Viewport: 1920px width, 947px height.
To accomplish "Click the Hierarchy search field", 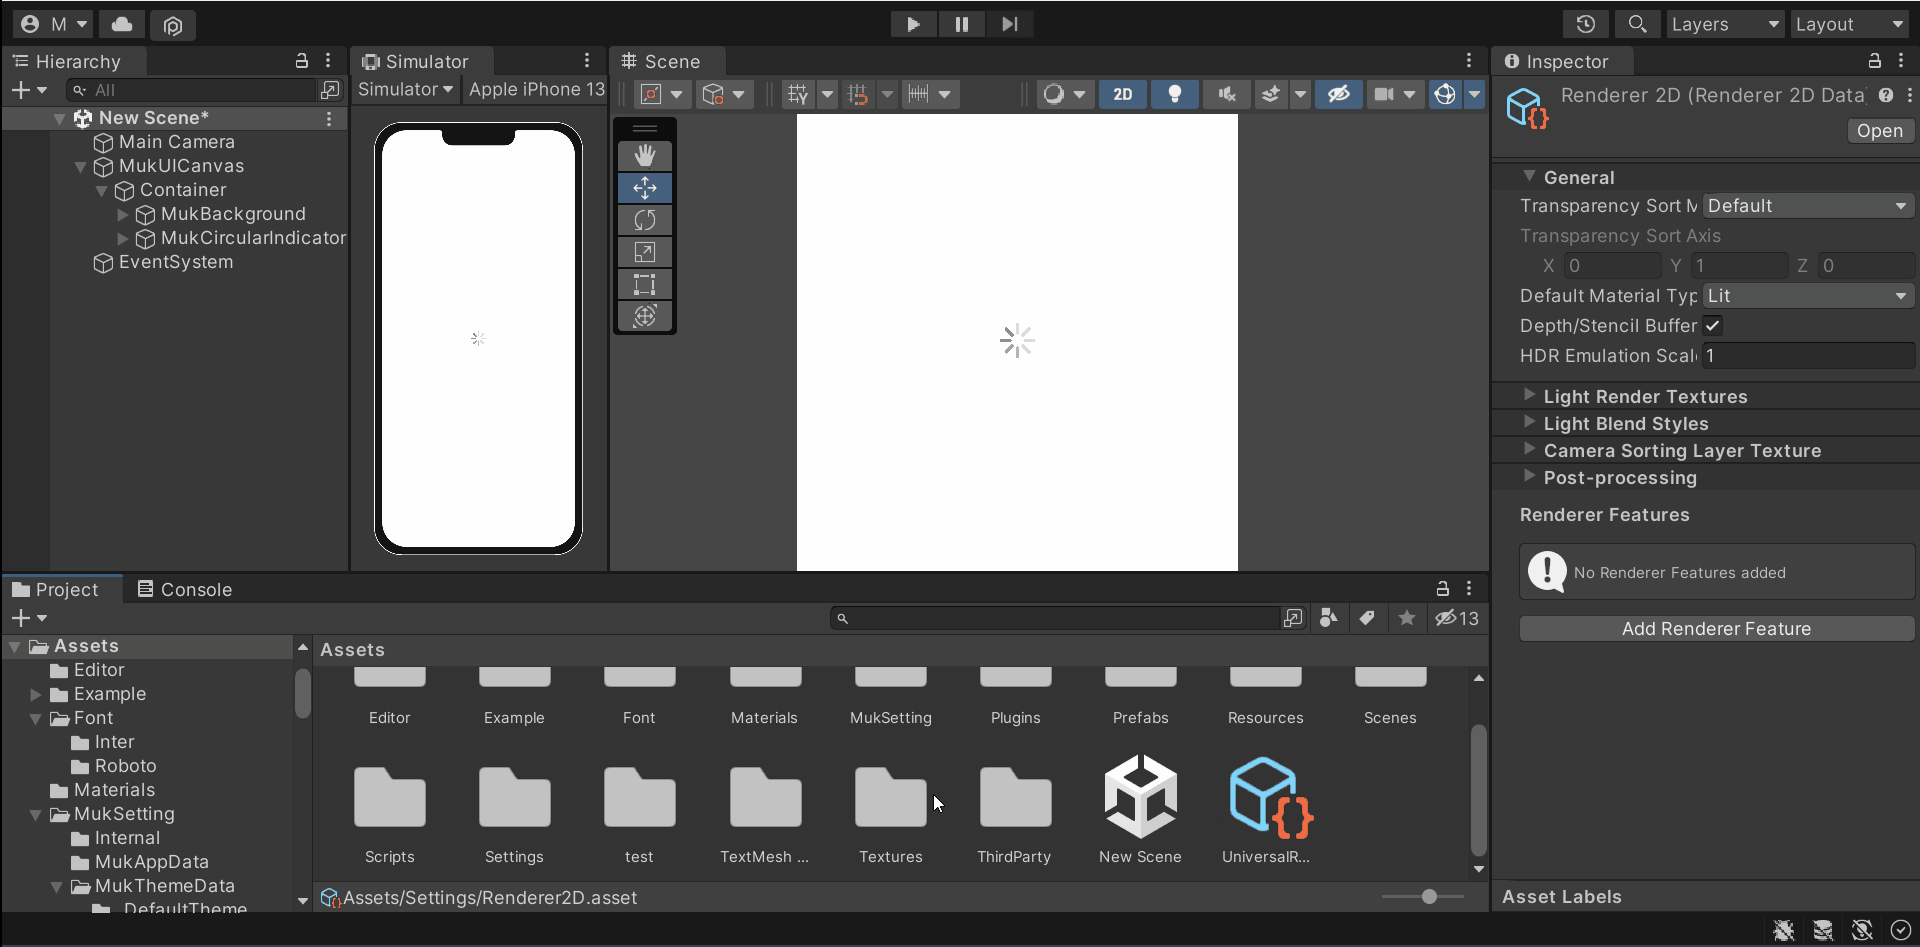I will pyautogui.click(x=191, y=90).
